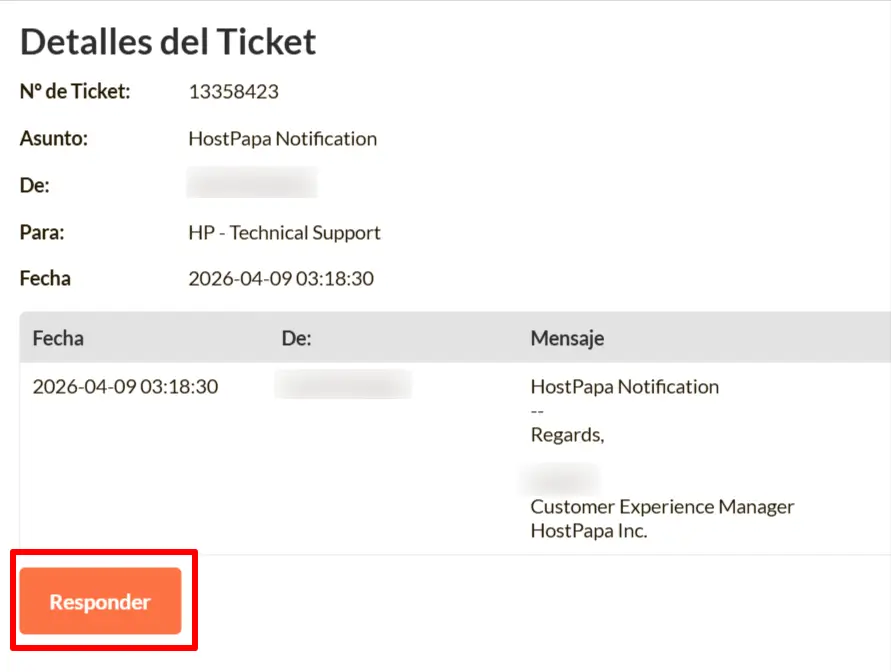
Task: Click the date in the message table row
Action: point(125,387)
